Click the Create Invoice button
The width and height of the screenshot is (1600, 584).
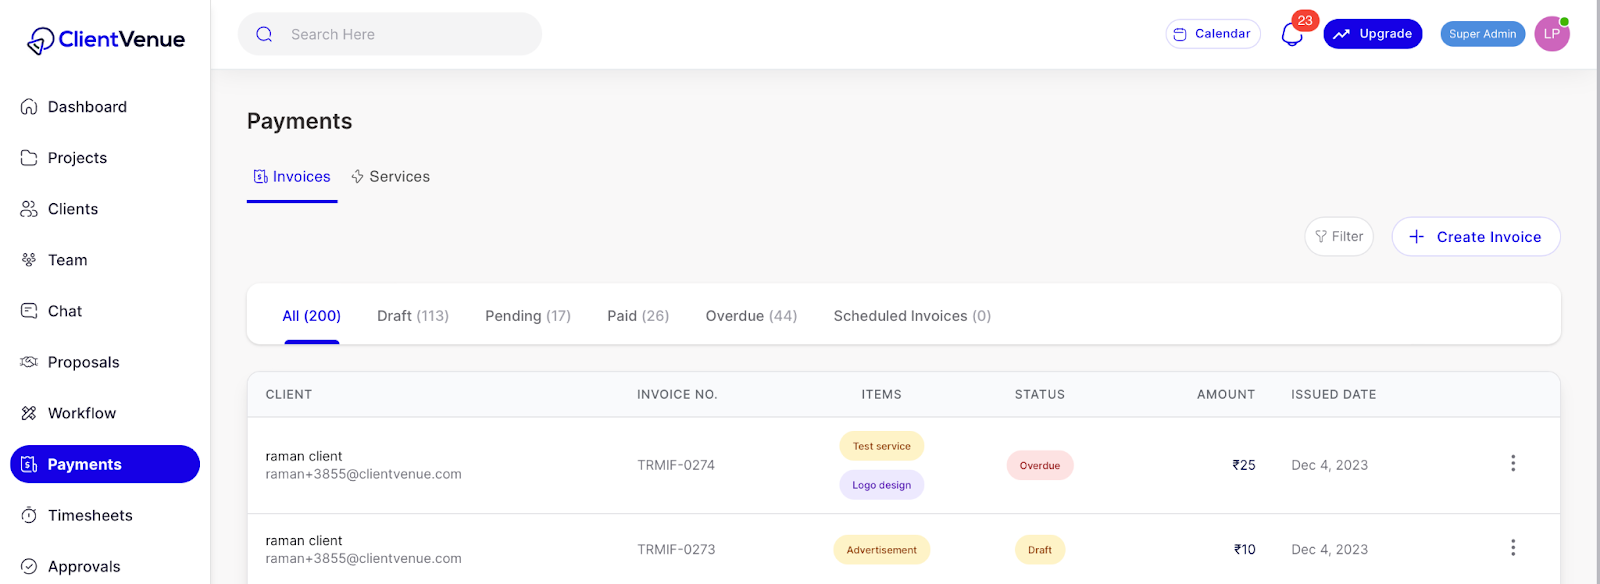tap(1476, 237)
